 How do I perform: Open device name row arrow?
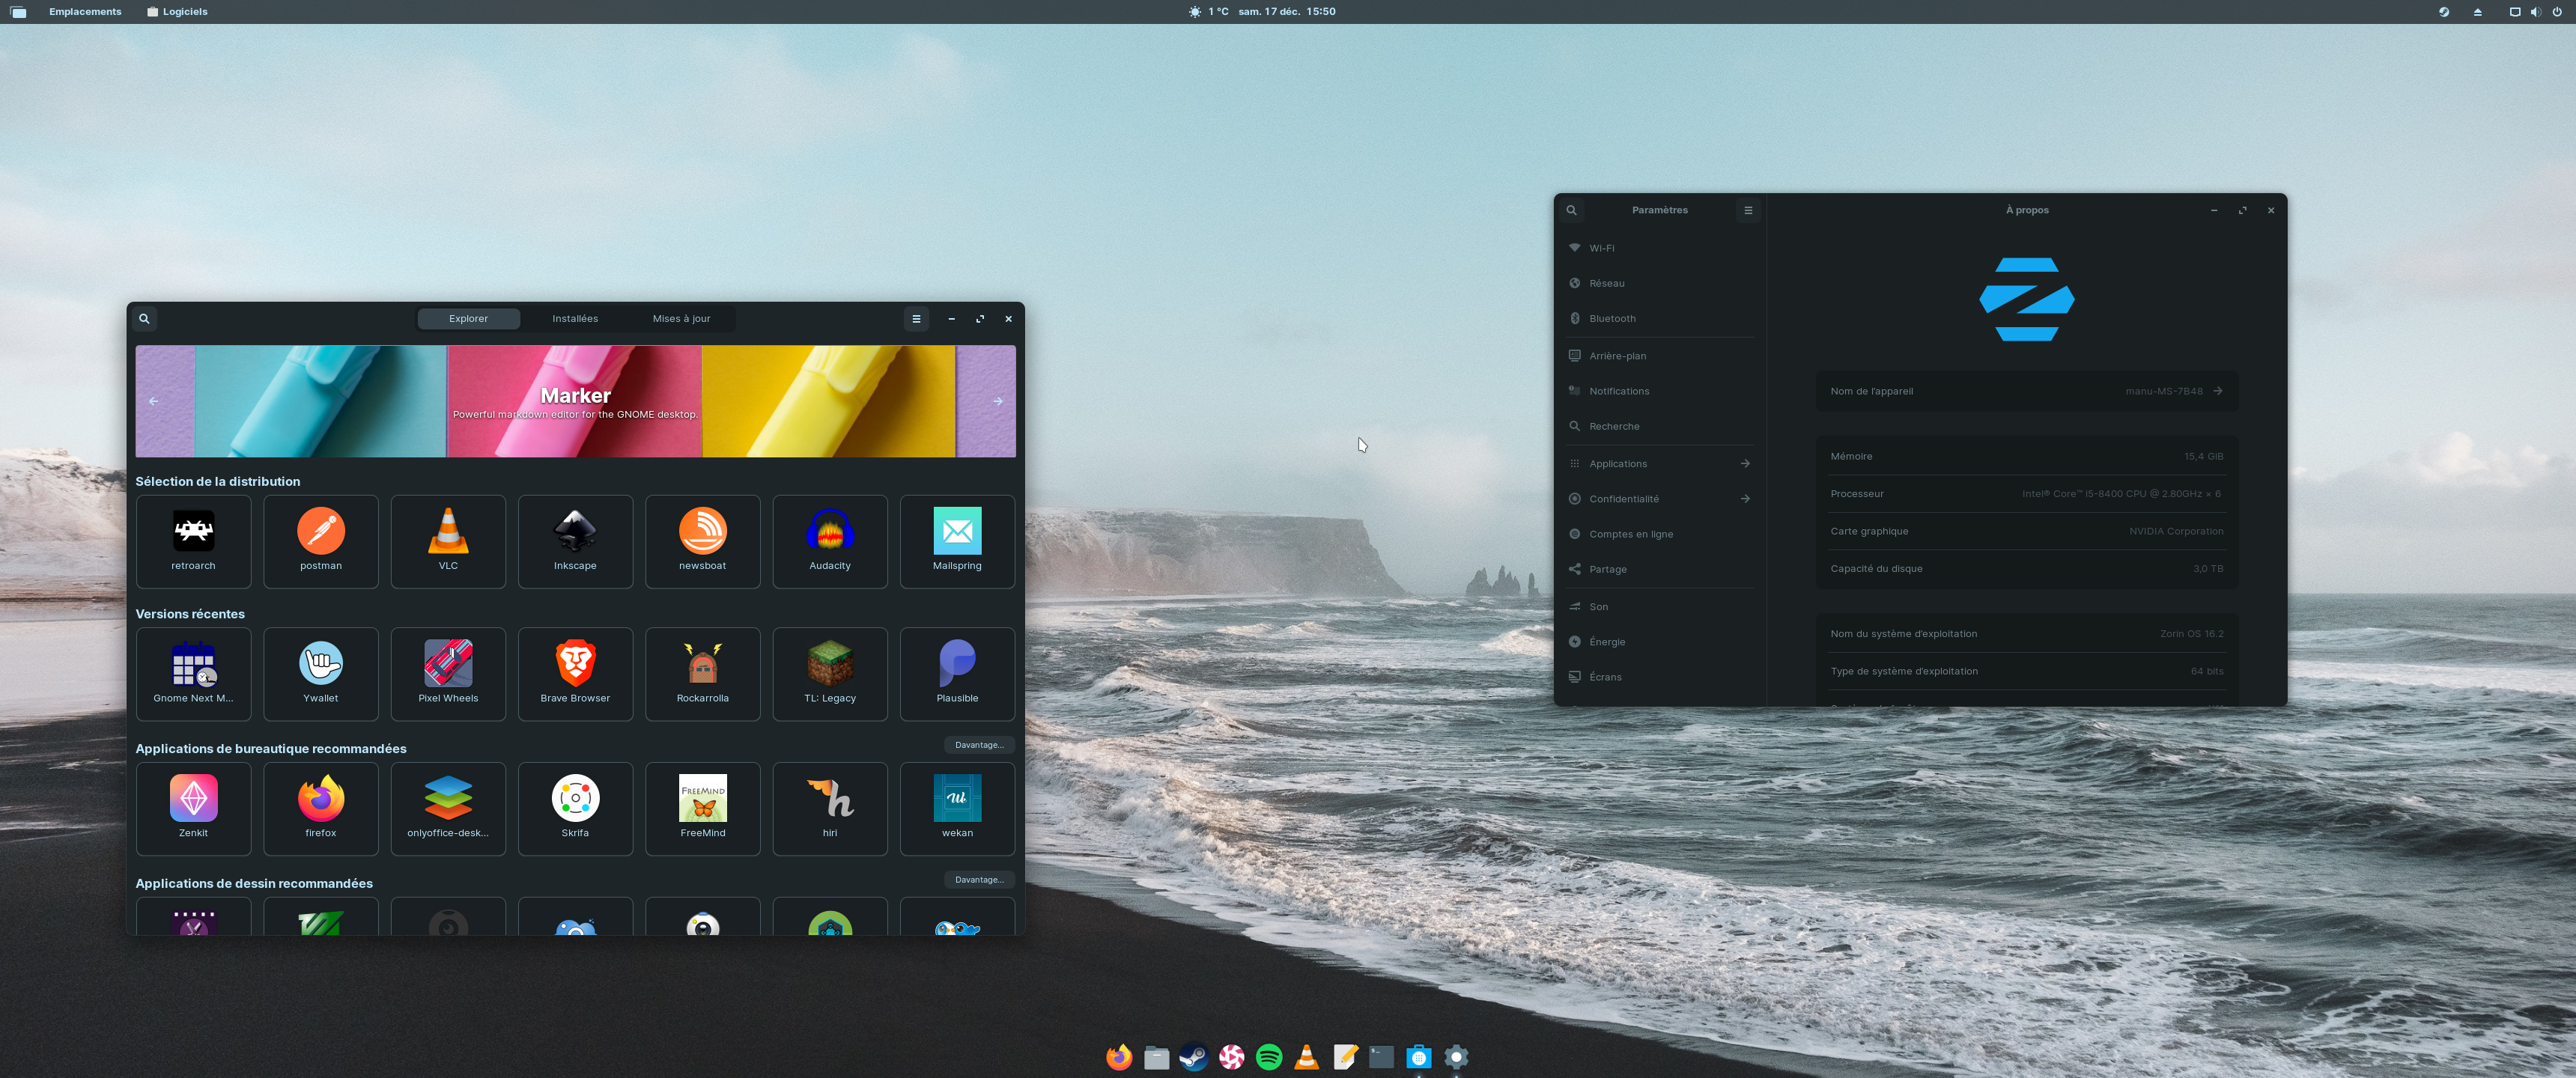click(2217, 391)
